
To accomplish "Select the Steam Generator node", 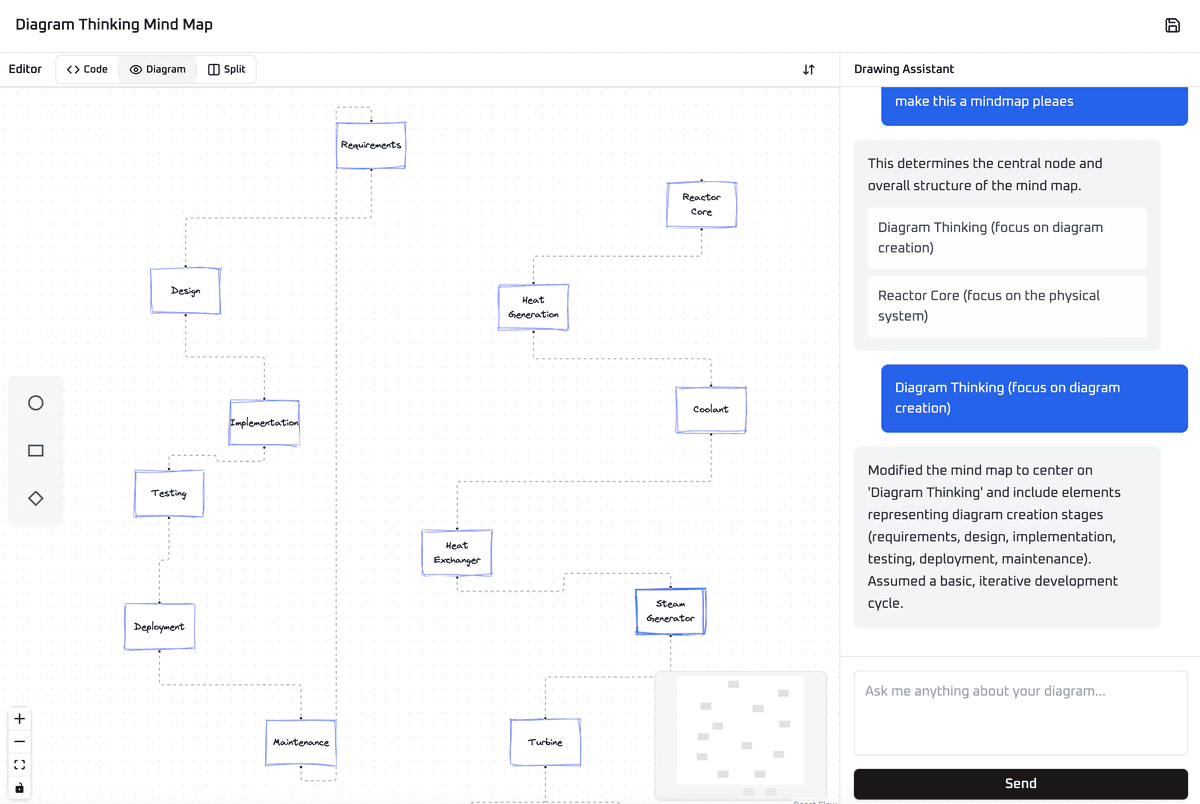I will 671,611.
